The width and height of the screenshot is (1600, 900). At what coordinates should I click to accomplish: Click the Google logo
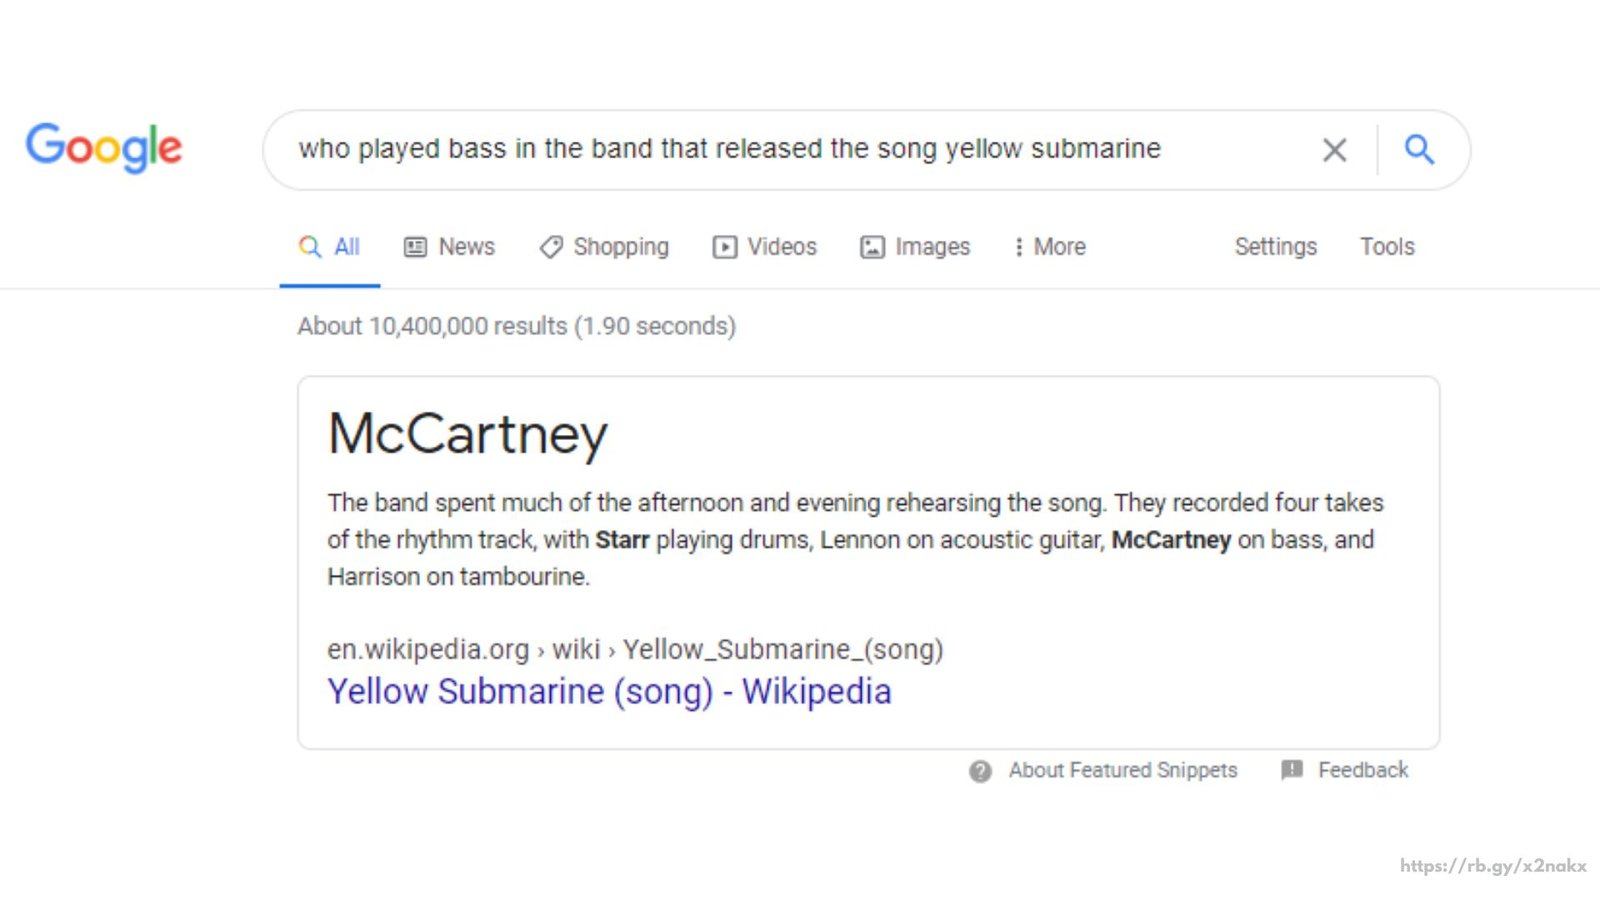[x=104, y=147]
